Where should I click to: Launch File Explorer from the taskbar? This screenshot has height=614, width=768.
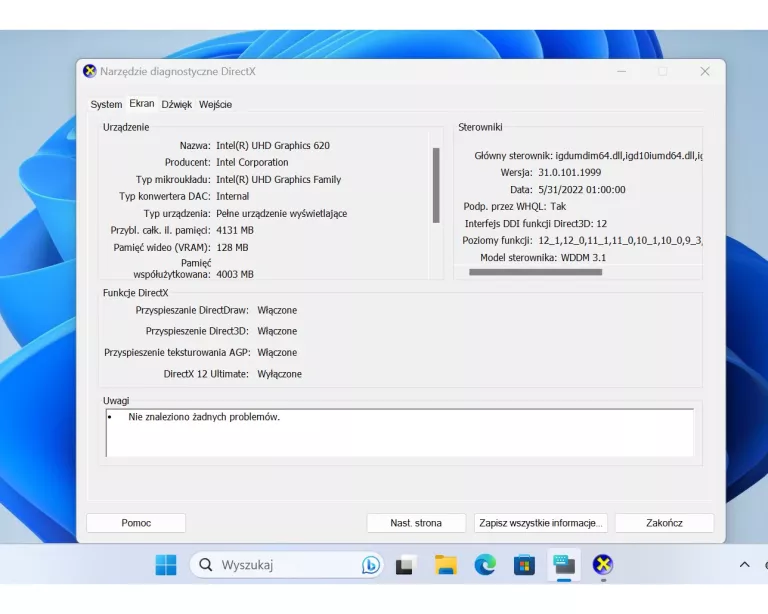445,565
